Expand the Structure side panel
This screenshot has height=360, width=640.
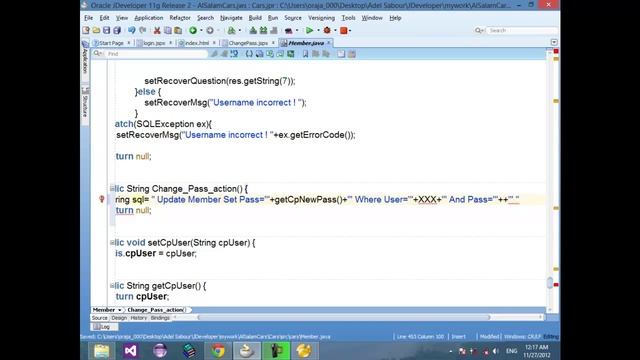coord(85,106)
